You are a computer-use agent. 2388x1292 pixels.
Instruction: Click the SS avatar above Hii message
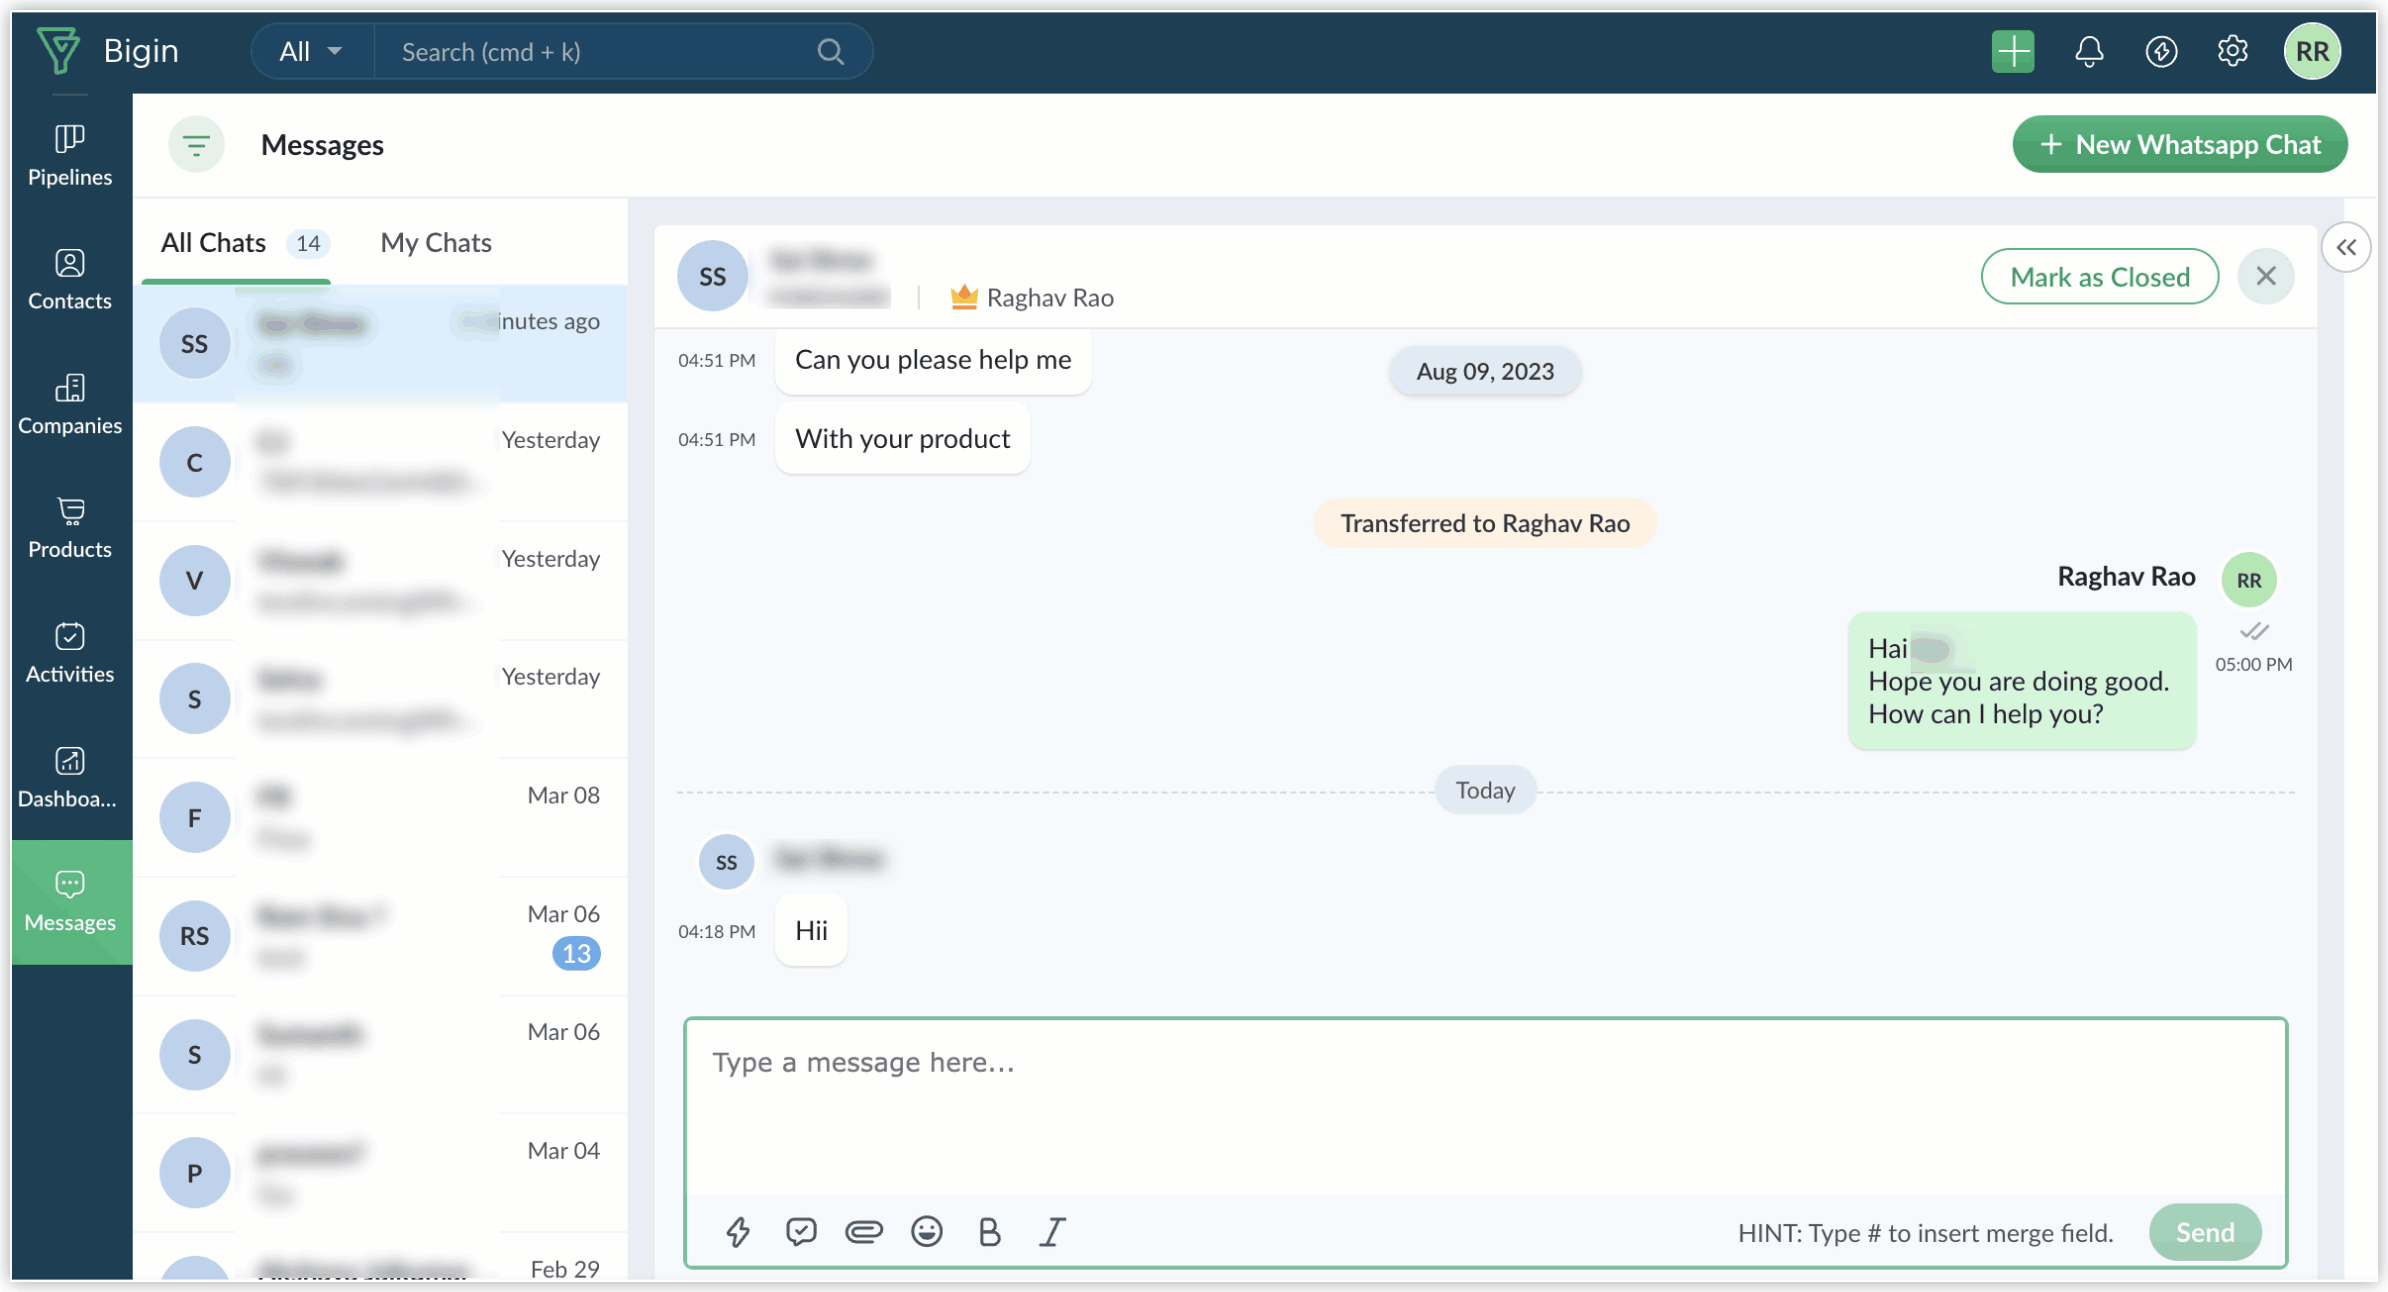(x=726, y=862)
